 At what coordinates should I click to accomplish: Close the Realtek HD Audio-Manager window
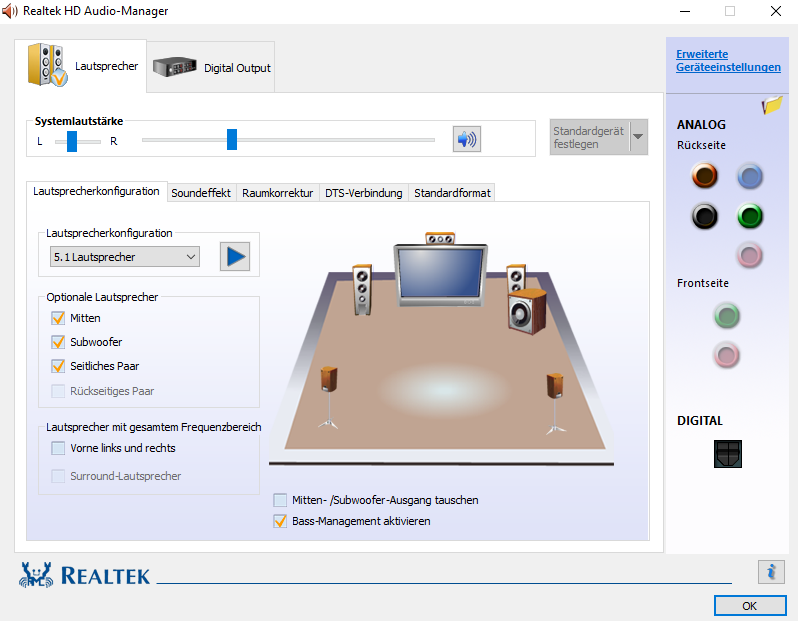tap(776, 11)
